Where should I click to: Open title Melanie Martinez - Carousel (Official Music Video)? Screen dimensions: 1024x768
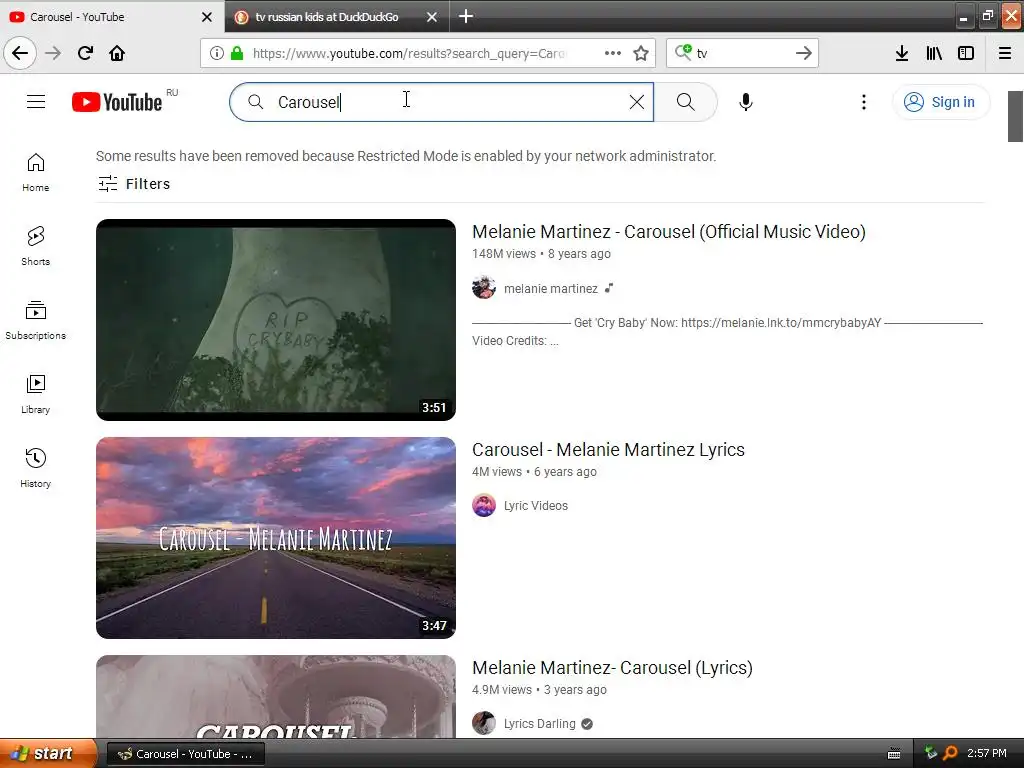pyautogui.click(x=669, y=232)
